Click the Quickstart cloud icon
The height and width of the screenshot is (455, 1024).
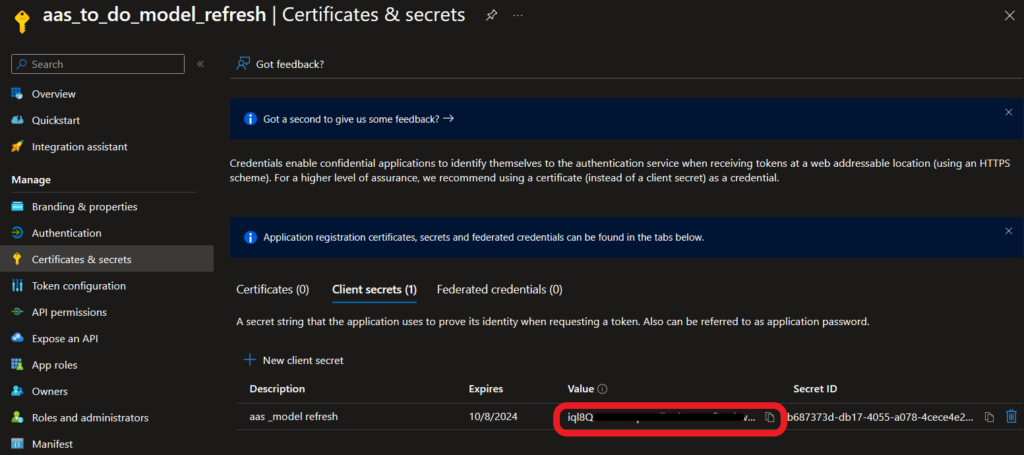pyautogui.click(x=18, y=120)
